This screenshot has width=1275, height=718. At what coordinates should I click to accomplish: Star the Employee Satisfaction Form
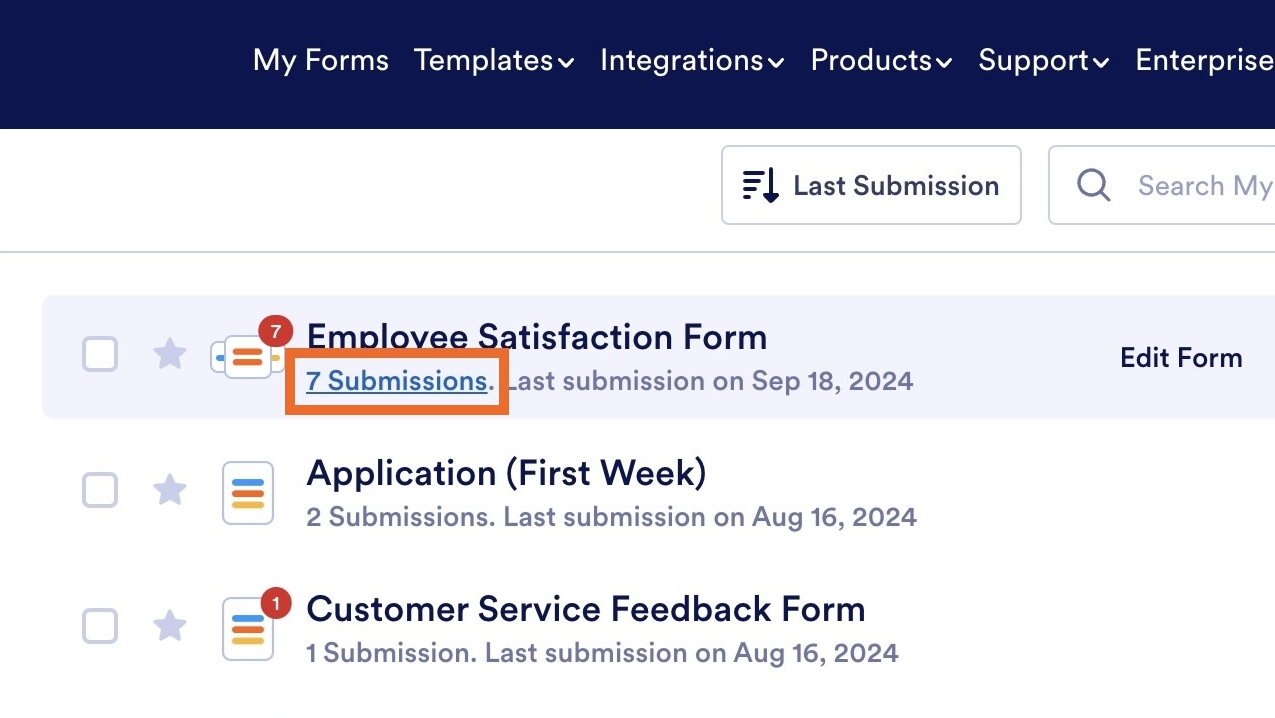[170, 354]
